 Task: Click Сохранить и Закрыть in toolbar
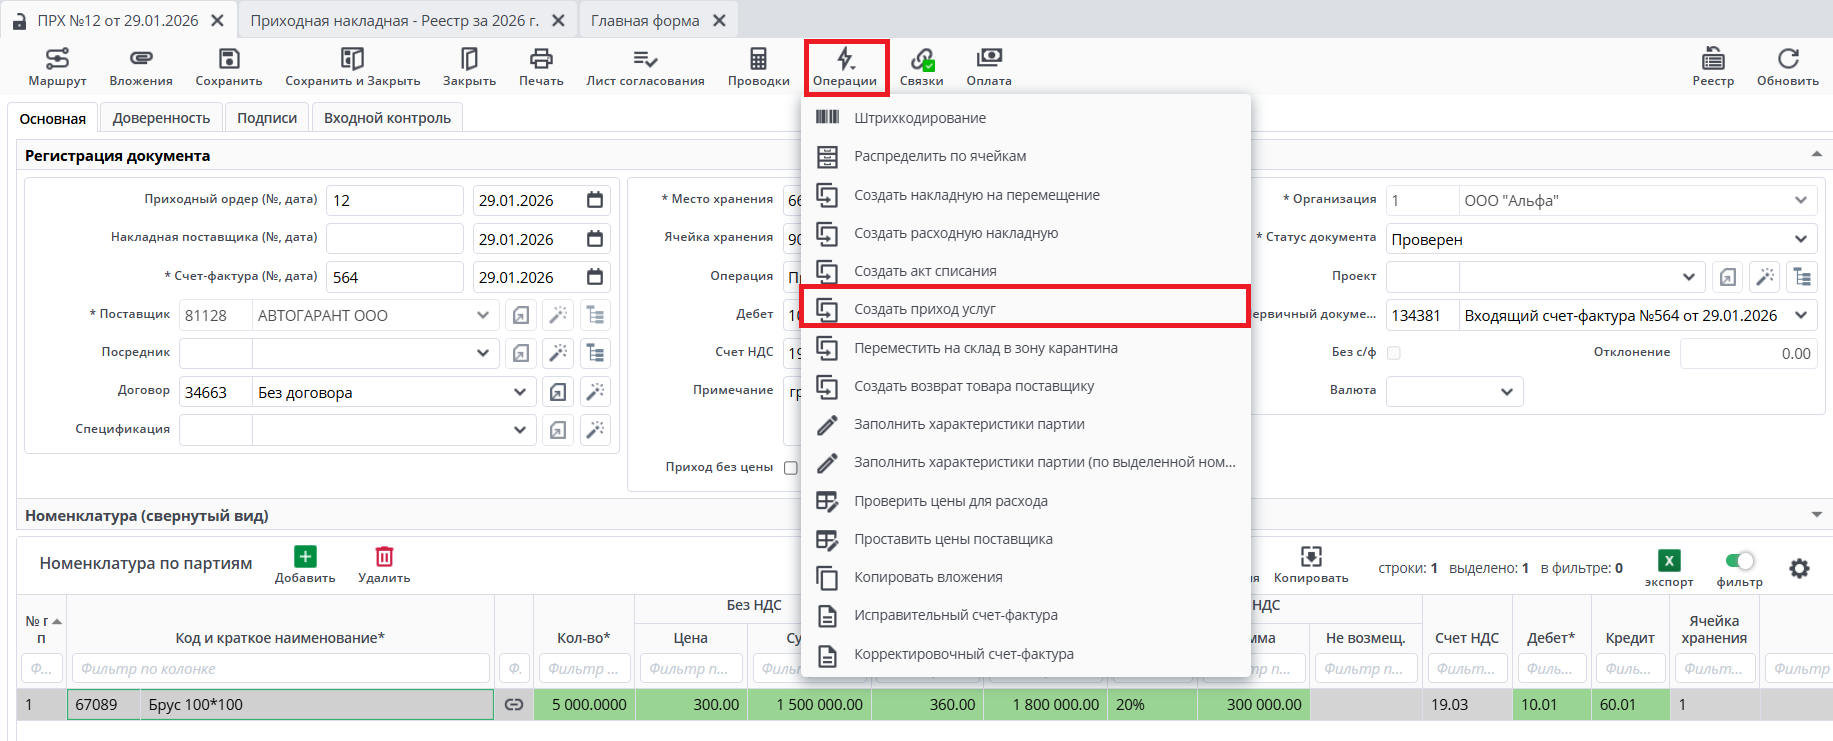click(x=352, y=67)
